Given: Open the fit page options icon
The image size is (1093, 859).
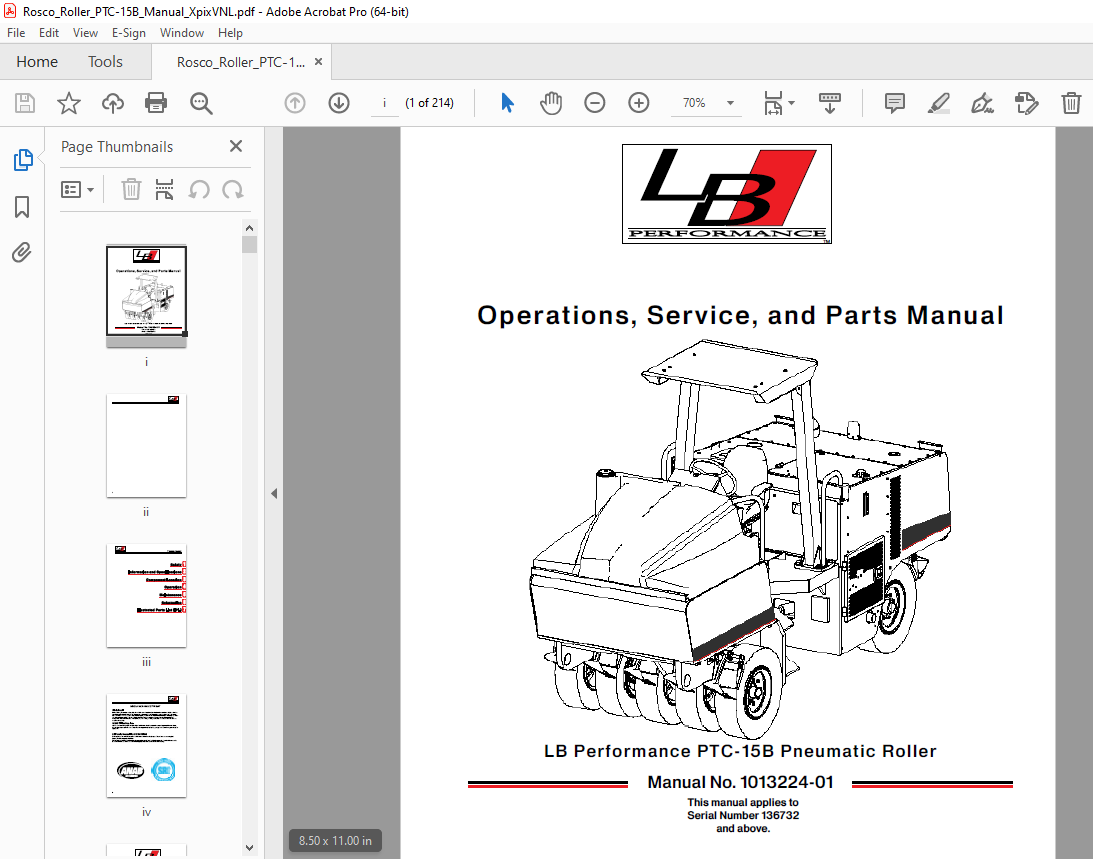Looking at the screenshot, I should point(773,103).
